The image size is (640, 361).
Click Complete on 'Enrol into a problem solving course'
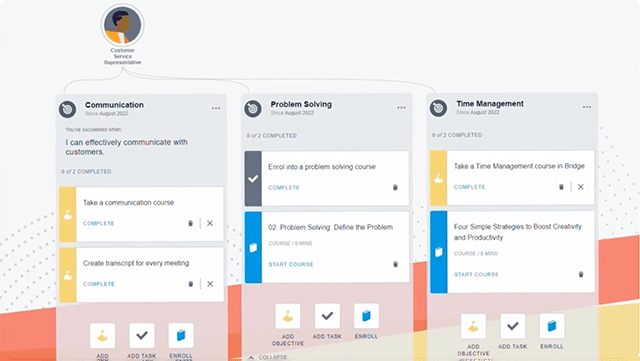click(284, 187)
